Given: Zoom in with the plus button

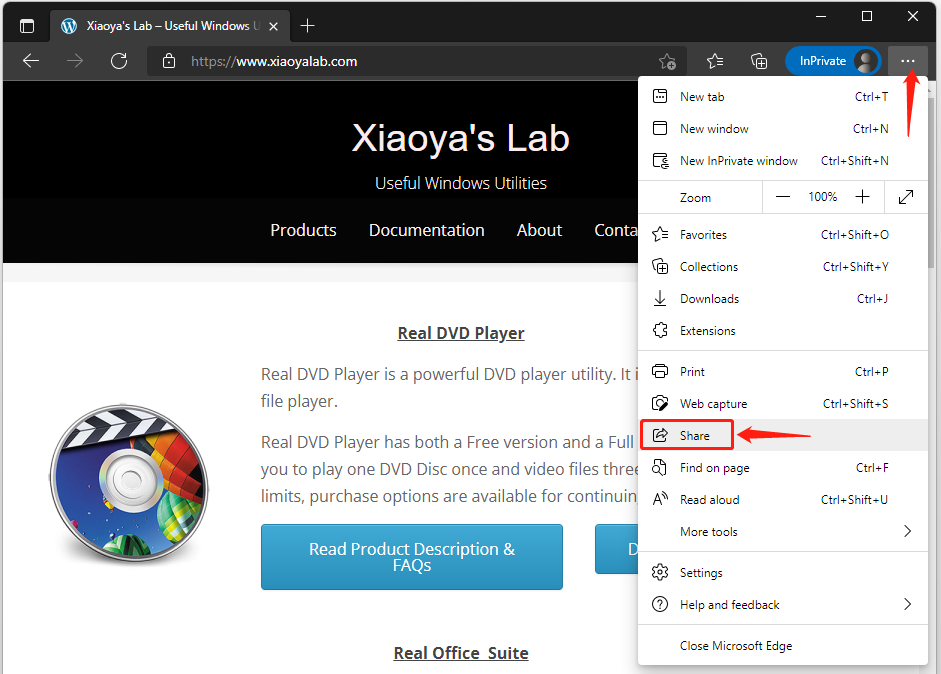Looking at the screenshot, I should (862, 197).
